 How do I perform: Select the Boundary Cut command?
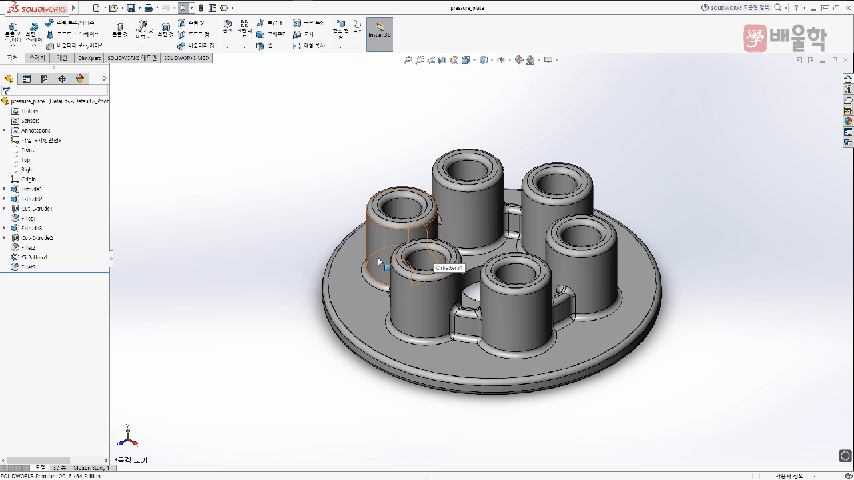point(196,46)
